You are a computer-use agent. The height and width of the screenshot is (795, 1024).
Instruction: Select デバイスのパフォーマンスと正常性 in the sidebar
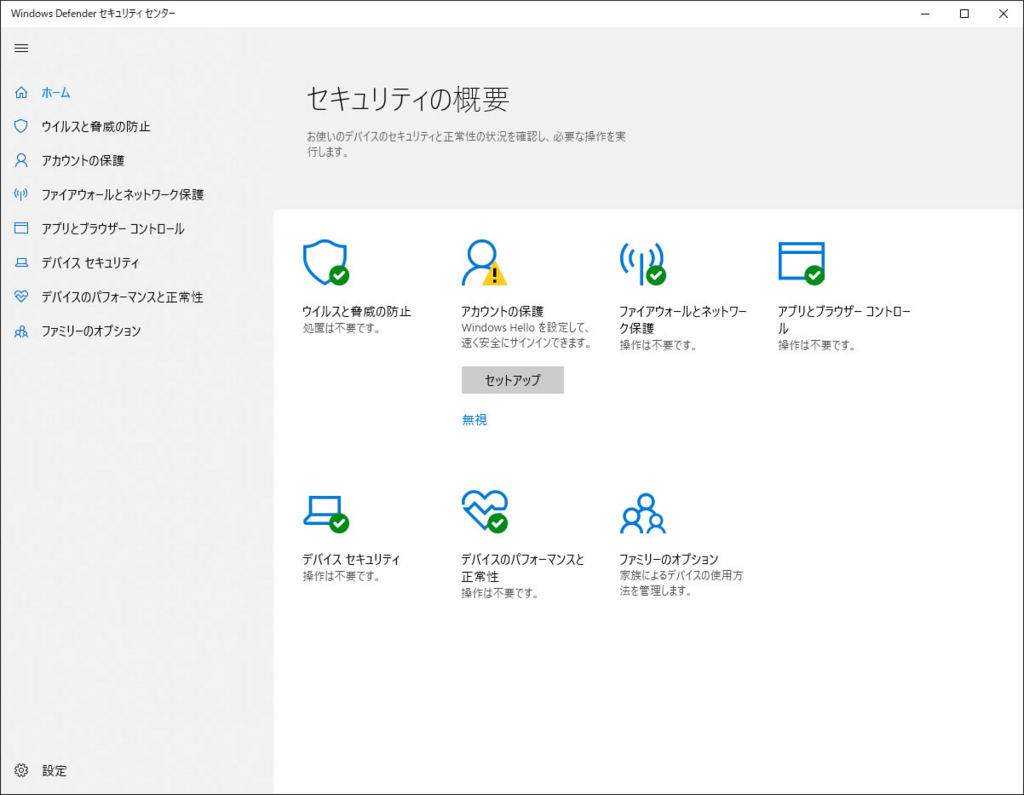(122, 297)
